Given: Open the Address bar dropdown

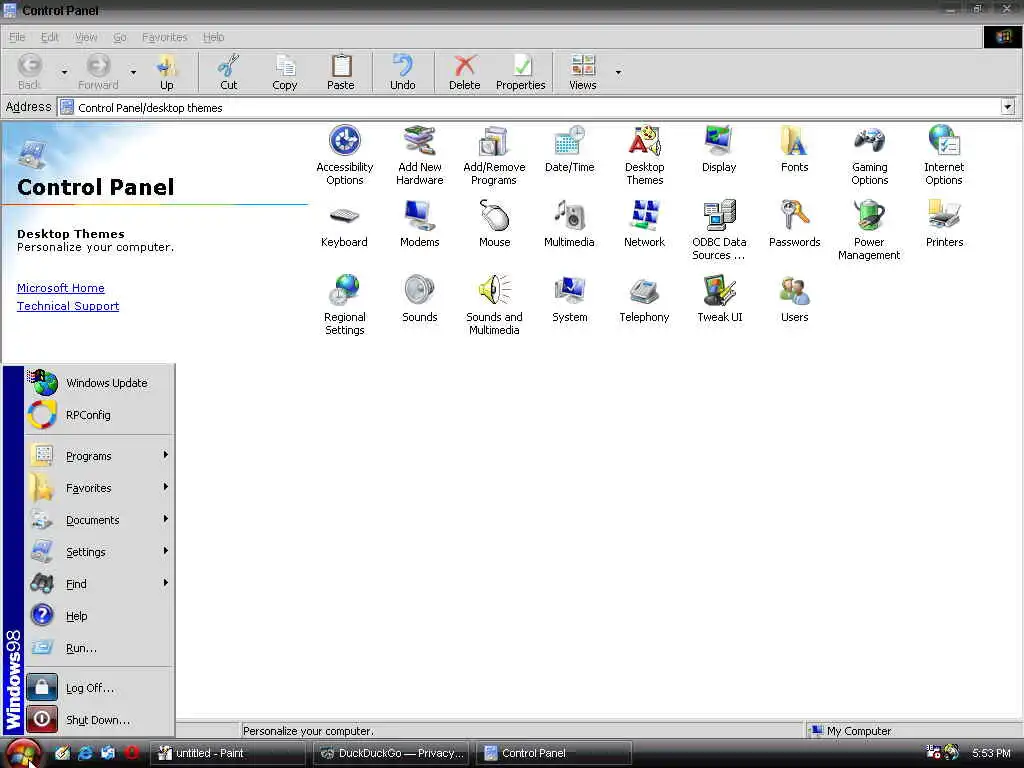Looking at the screenshot, I should point(1008,107).
